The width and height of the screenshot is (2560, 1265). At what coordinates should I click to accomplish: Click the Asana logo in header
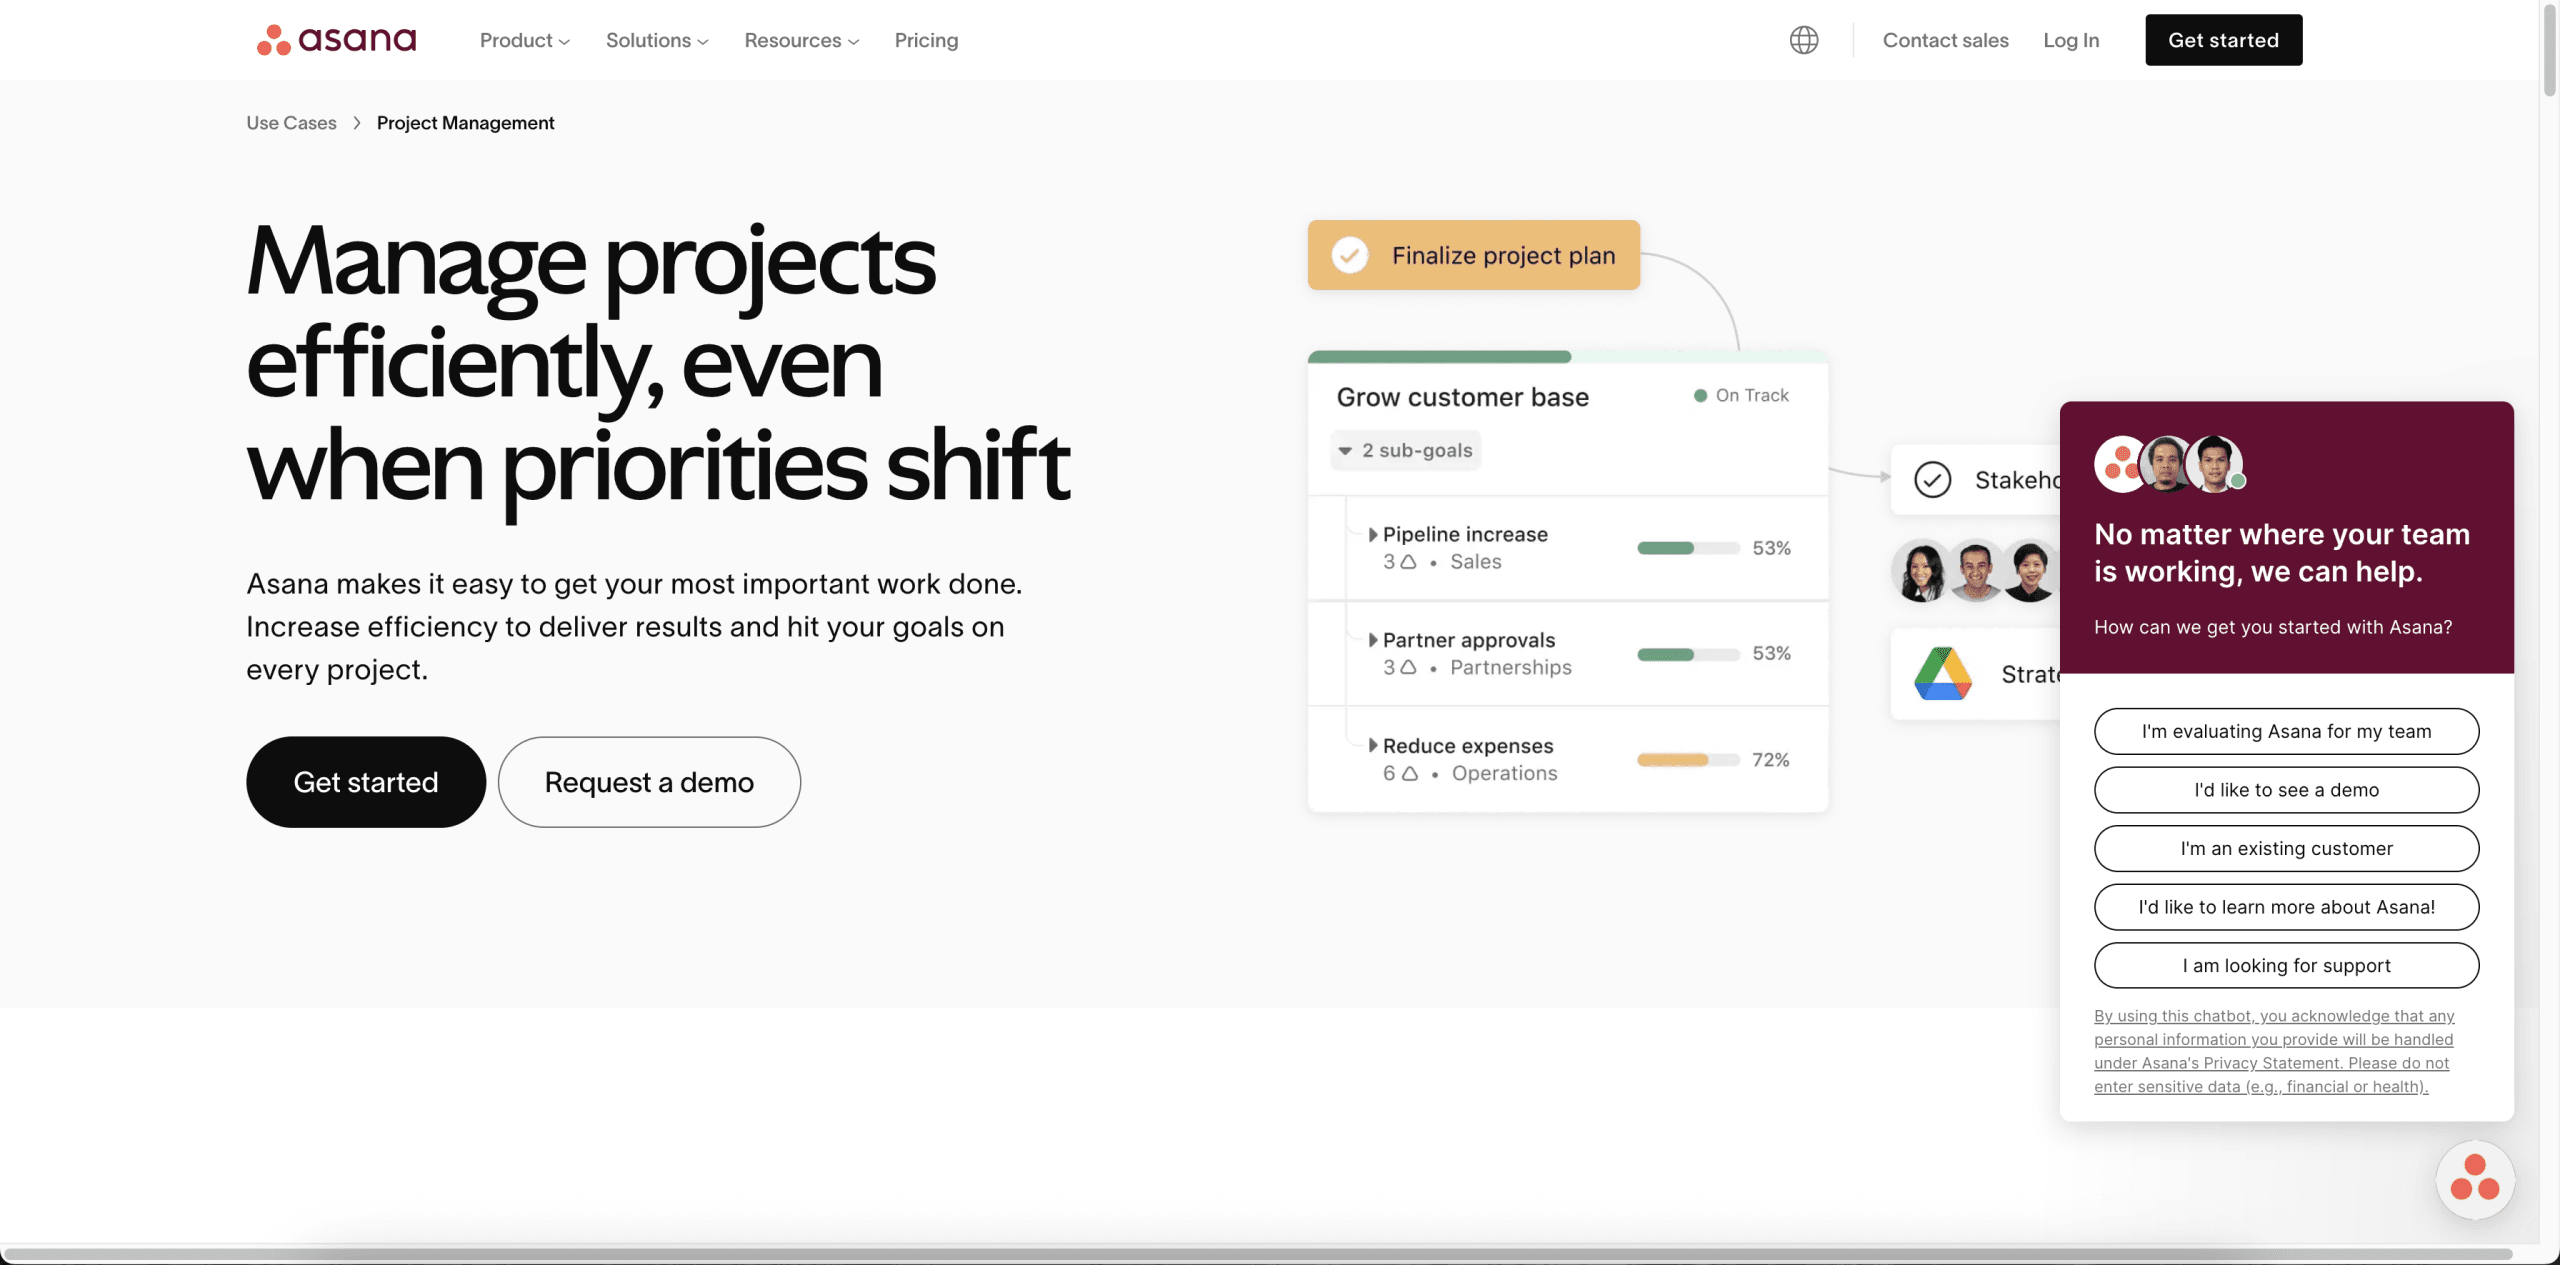336,40
